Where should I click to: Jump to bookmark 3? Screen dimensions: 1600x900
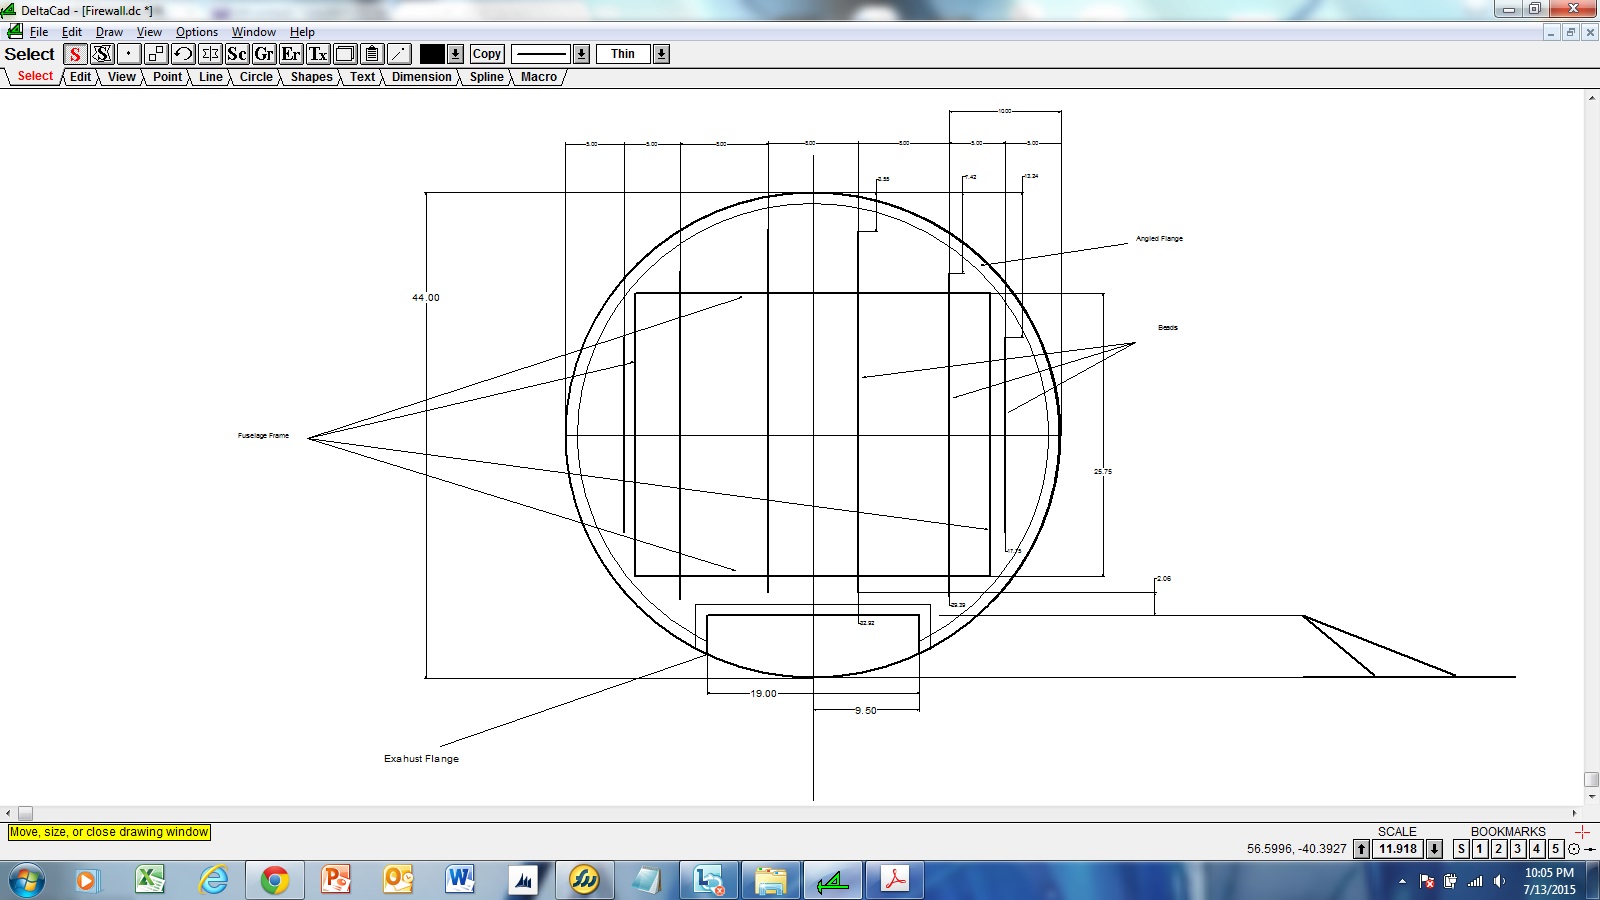(x=1517, y=849)
